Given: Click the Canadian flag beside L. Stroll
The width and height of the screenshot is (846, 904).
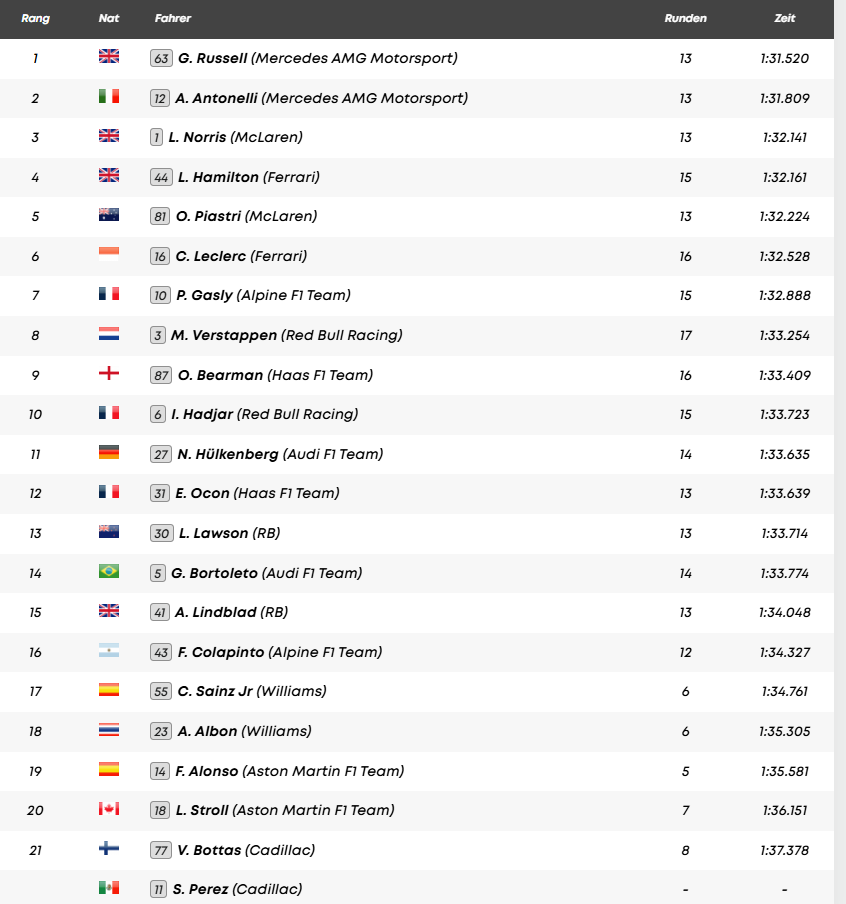Looking at the screenshot, I should tap(109, 809).
